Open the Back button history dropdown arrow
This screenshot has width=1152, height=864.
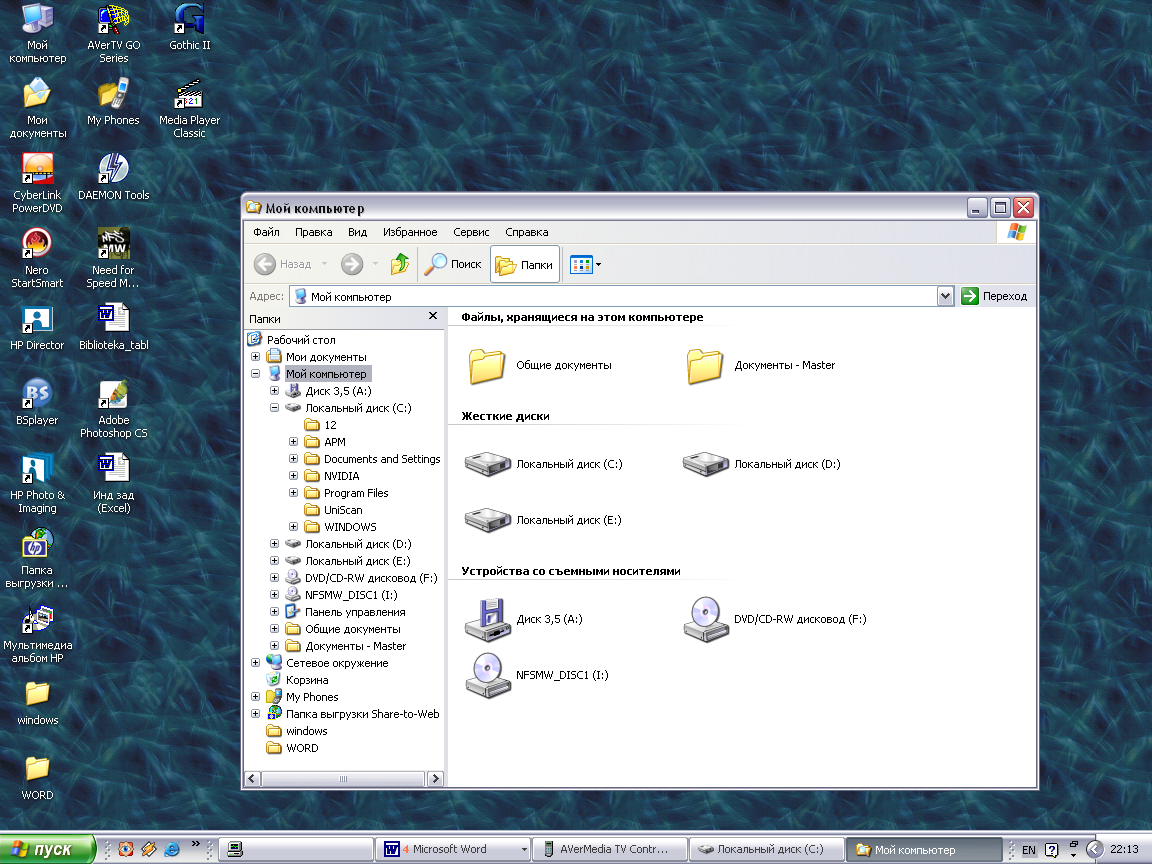pyautogui.click(x=324, y=264)
